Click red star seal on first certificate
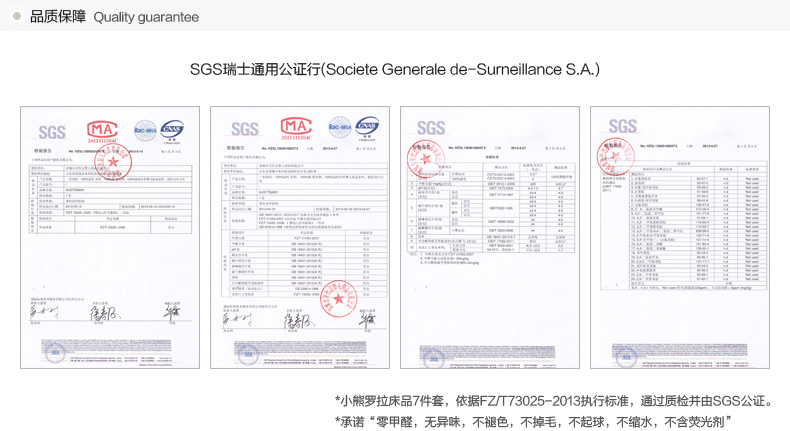 tap(113, 162)
